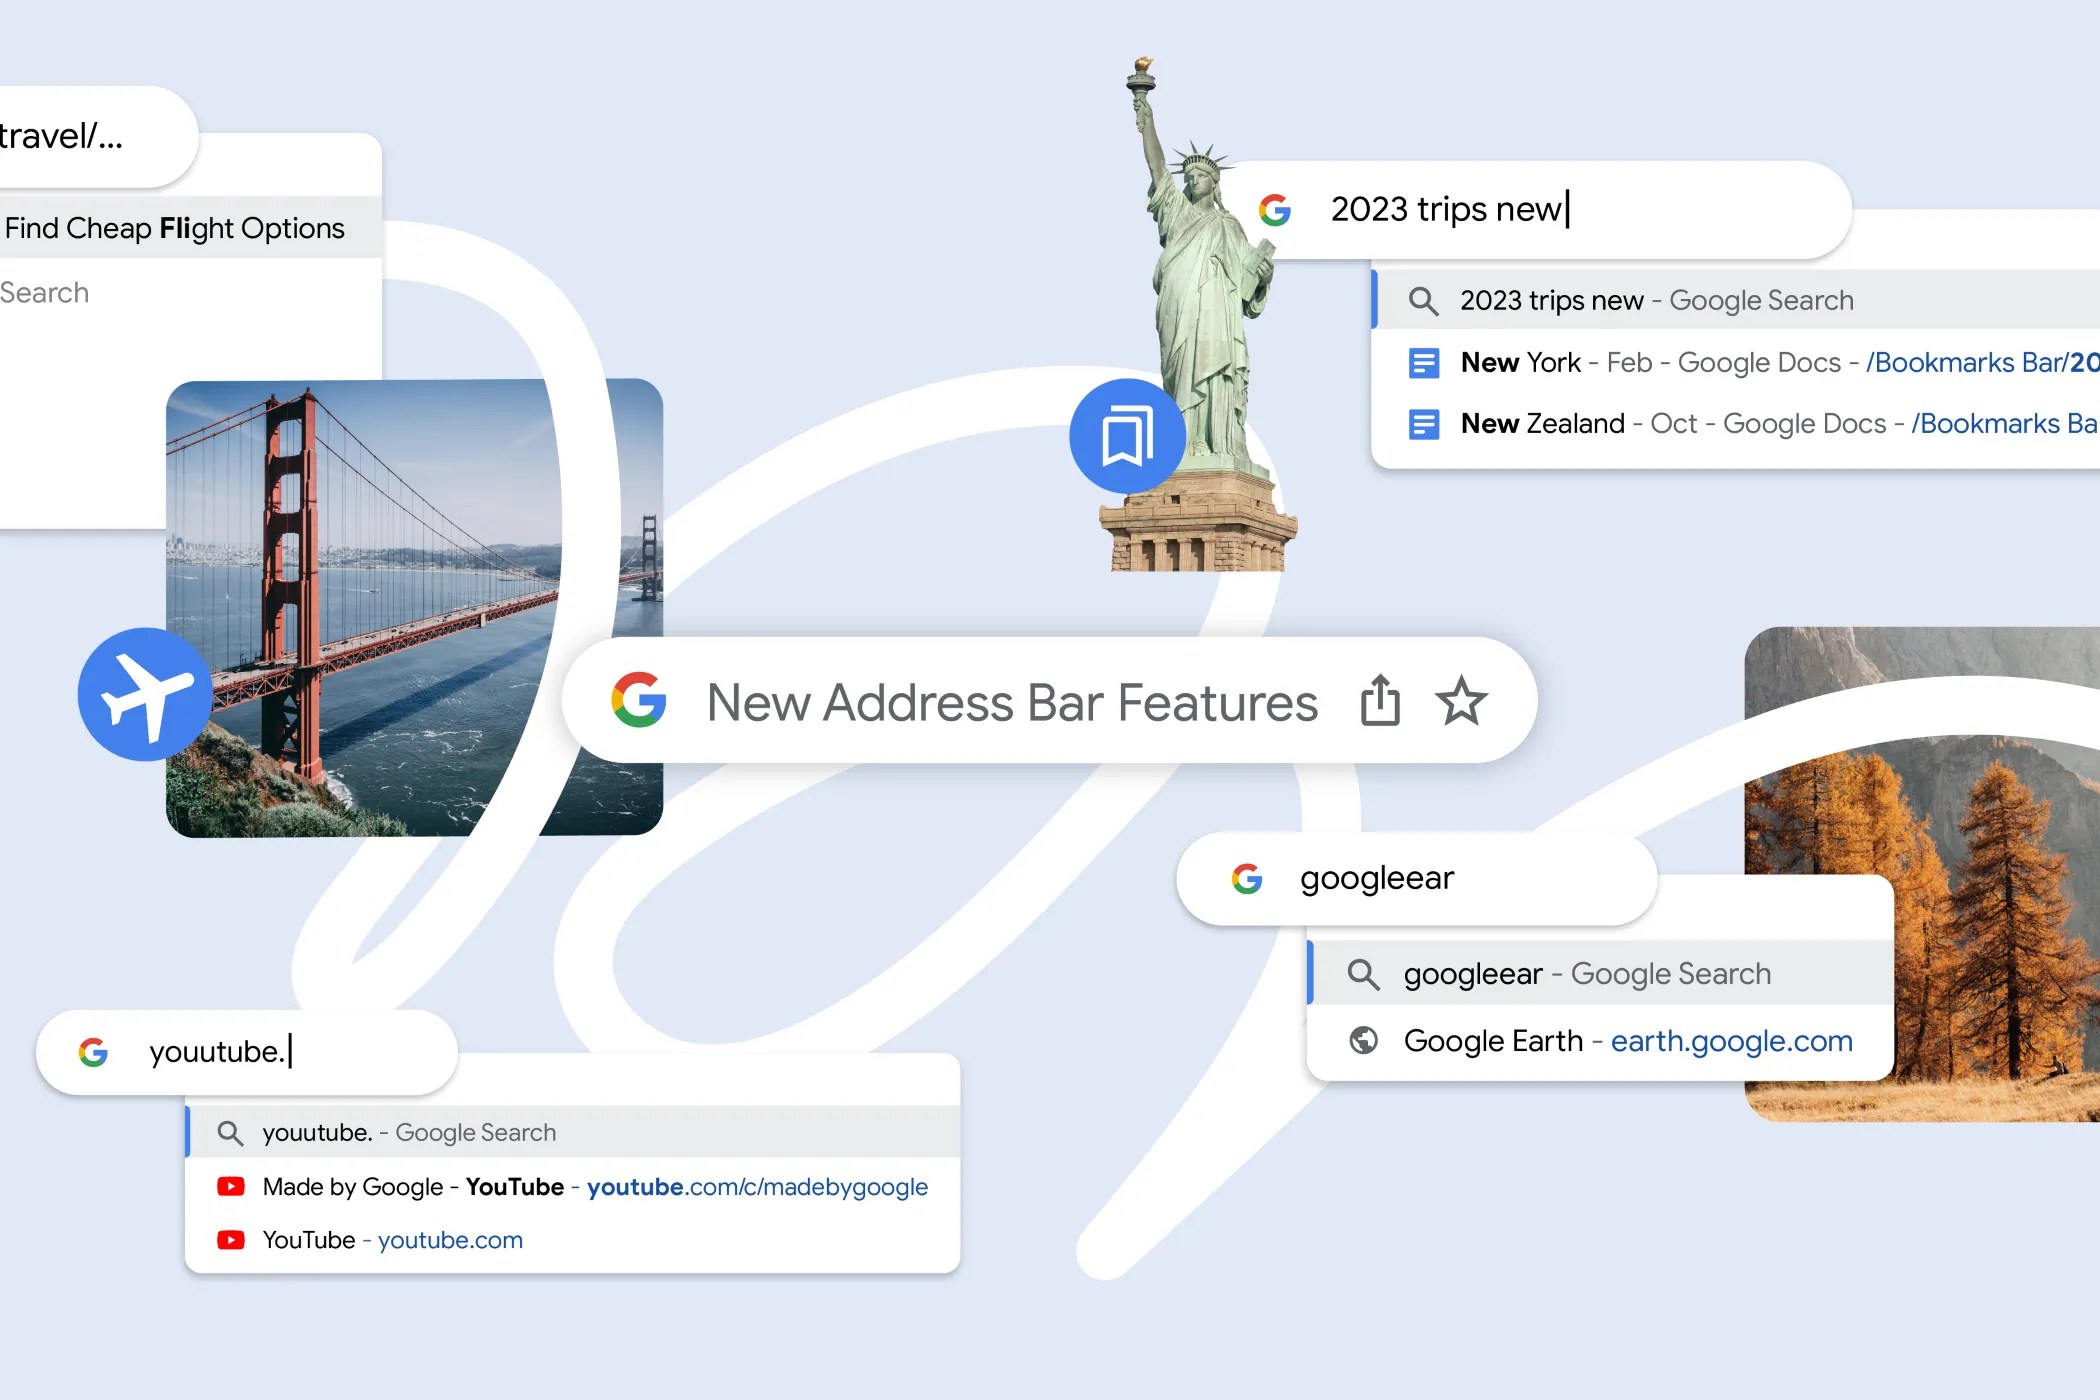This screenshot has height=1400, width=2100.
Task: Open the earth.google.com link
Action: pos(1731,1041)
